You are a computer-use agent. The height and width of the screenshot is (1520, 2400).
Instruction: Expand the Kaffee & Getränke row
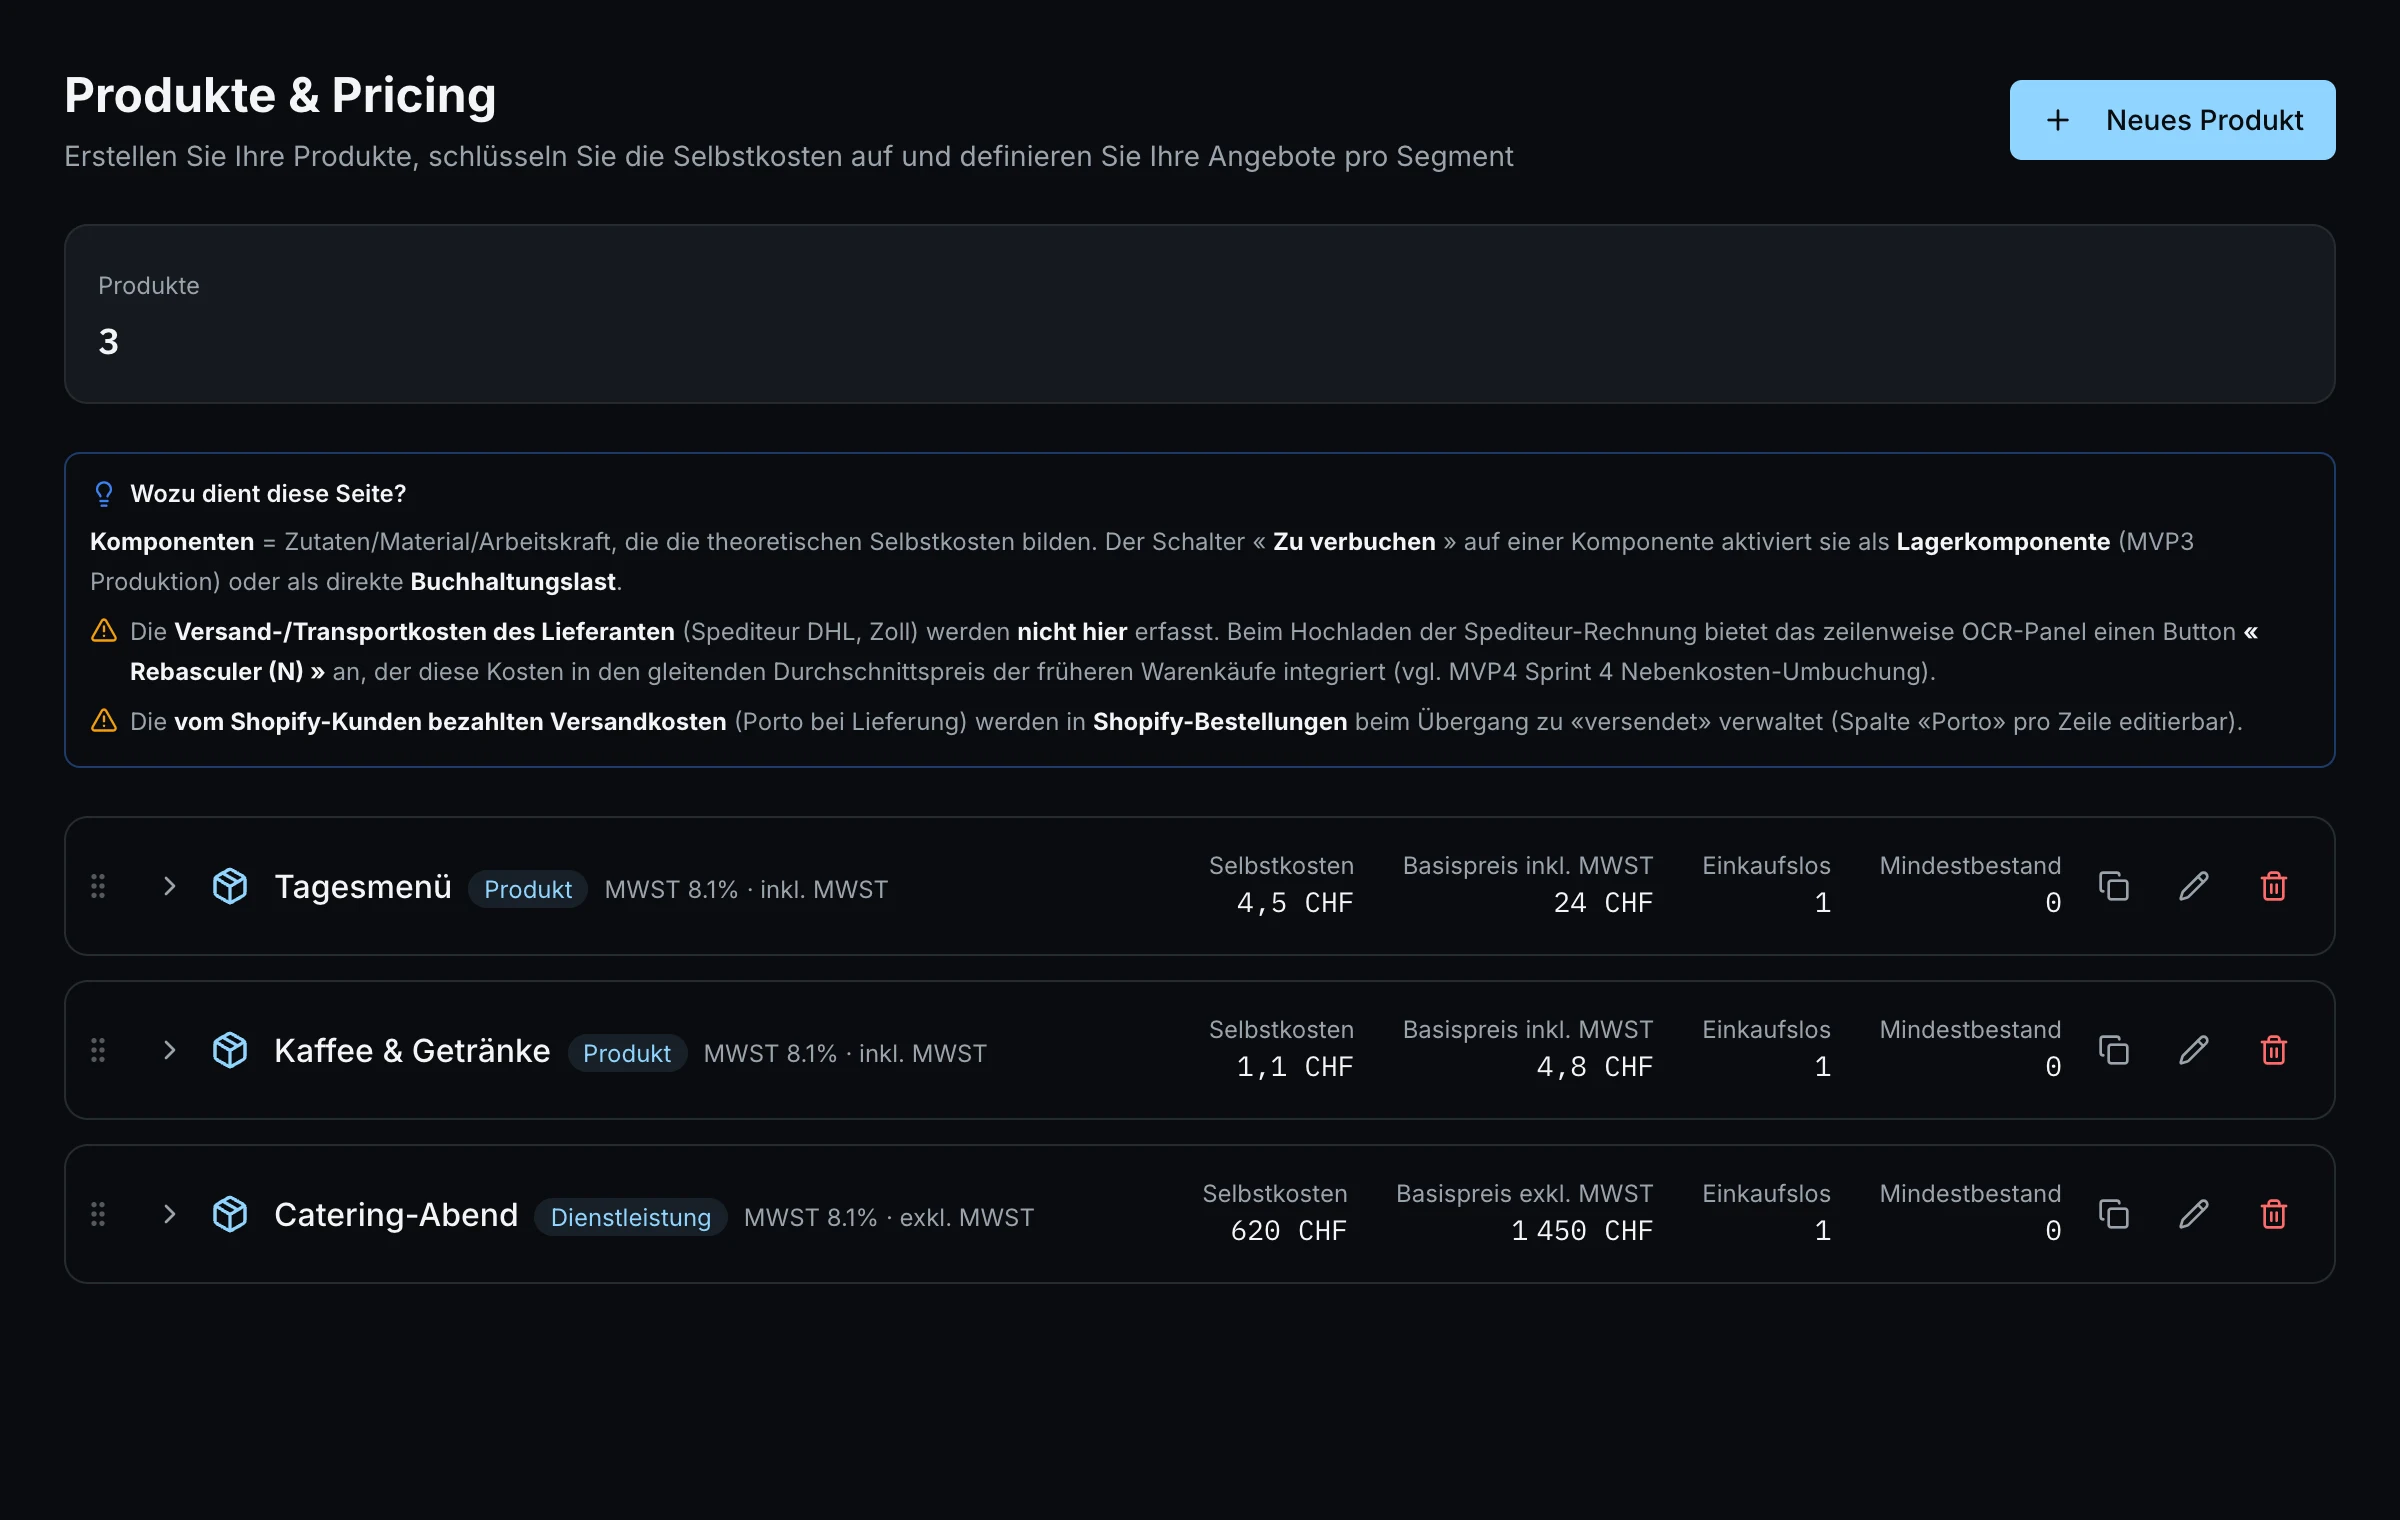(169, 1050)
